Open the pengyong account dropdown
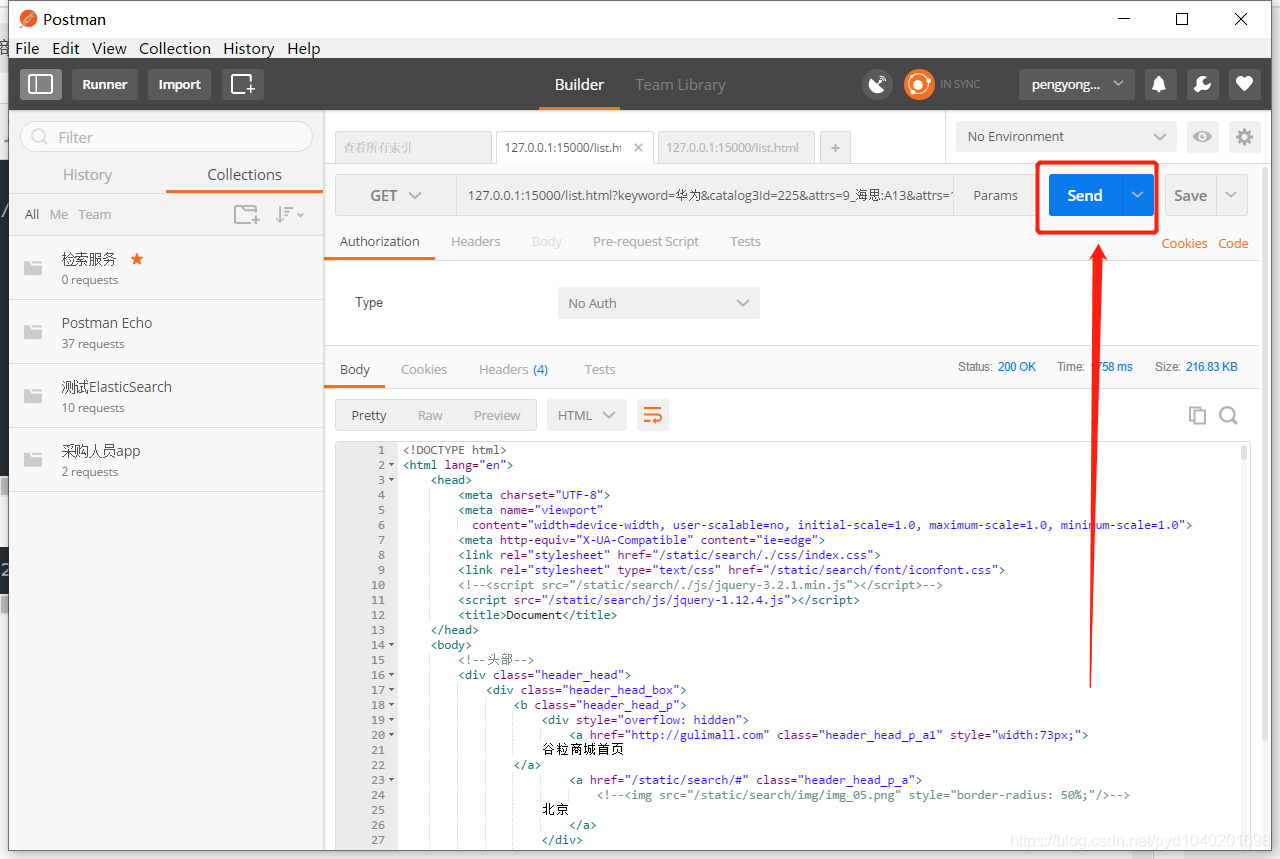 (1077, 84)
